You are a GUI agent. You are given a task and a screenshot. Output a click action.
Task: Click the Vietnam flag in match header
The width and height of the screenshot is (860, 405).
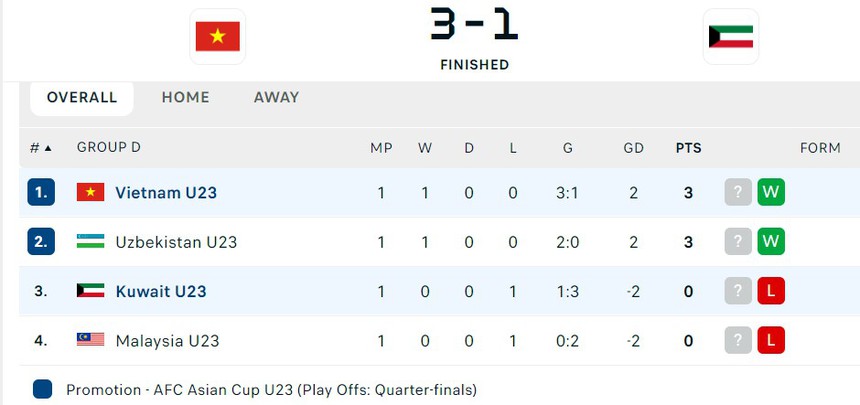point(217,37)
